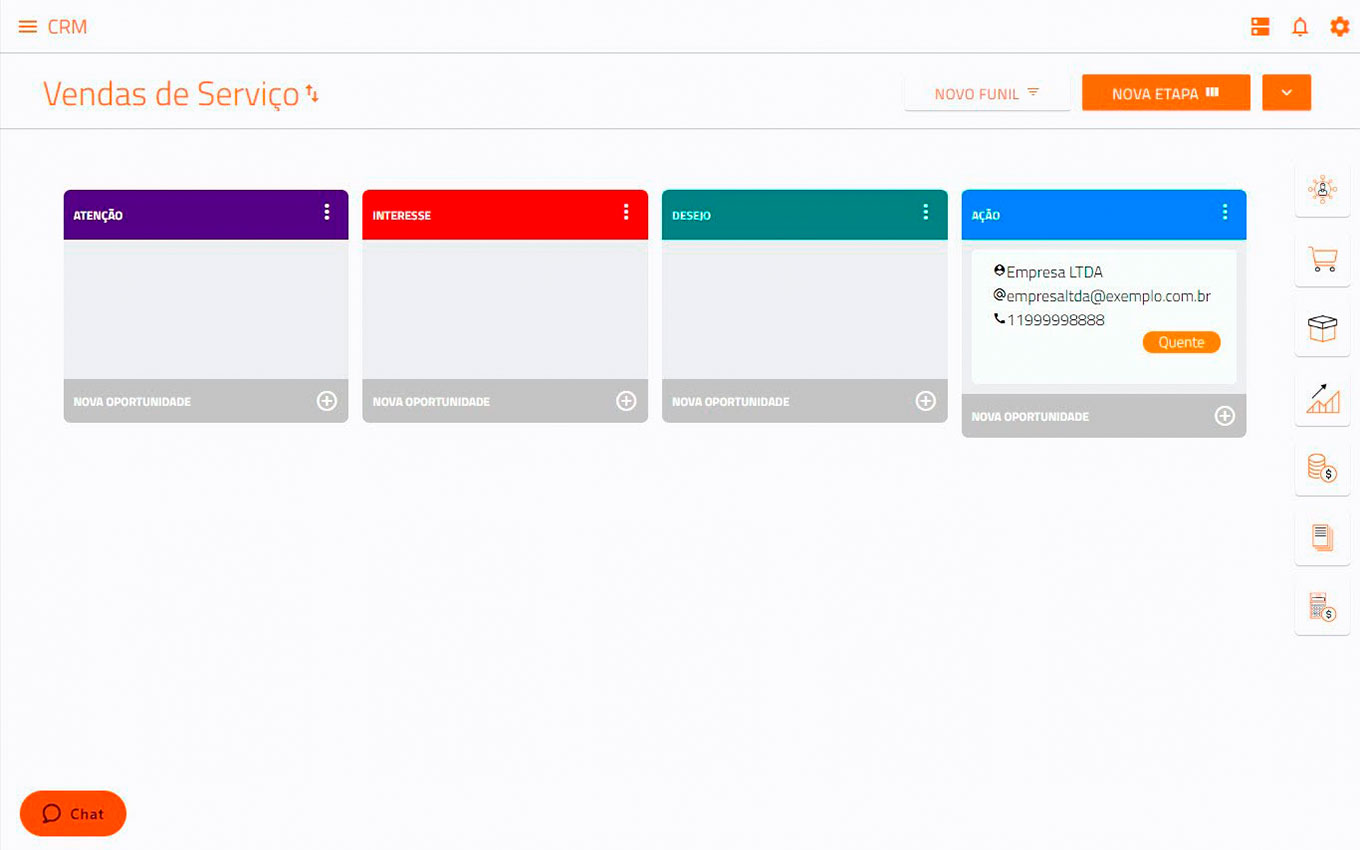Open the Ação column three-dot menu

[x=1225, y=212]
